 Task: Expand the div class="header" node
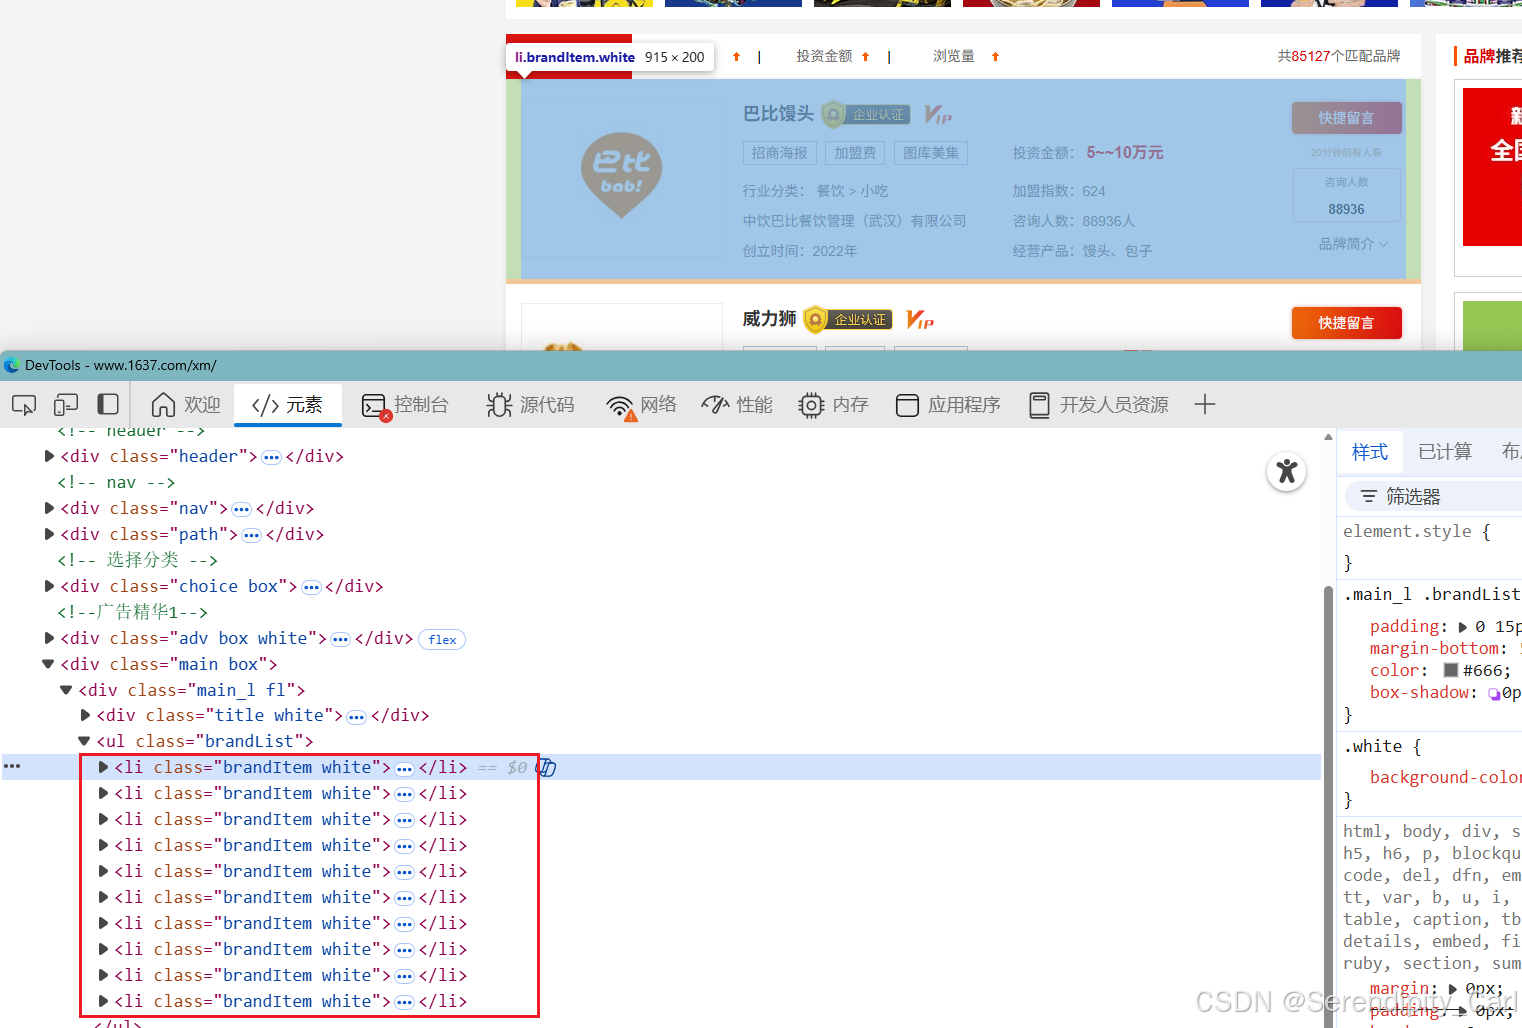click(49, 456)
